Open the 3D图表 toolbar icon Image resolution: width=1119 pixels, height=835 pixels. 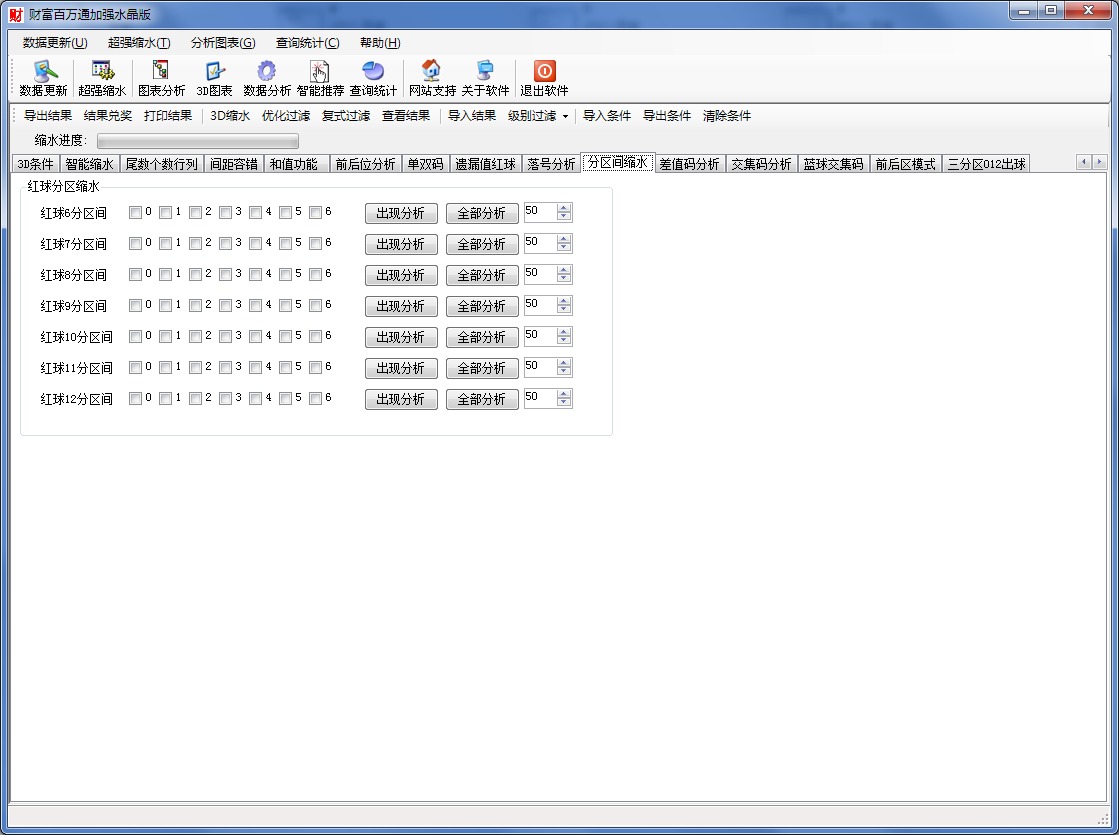[214, 71]
